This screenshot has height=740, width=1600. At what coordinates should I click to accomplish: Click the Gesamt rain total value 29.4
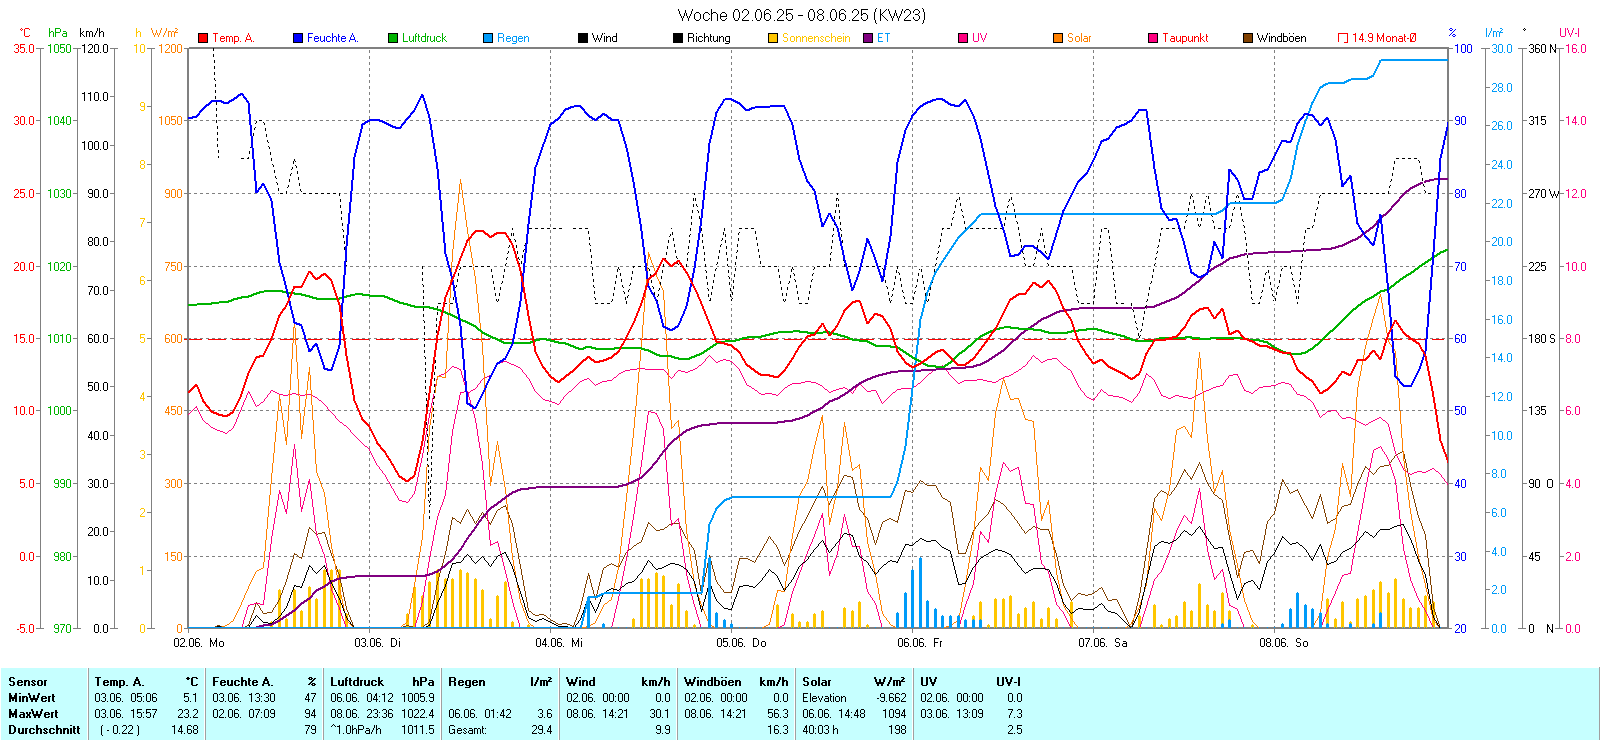[x=541, y=730]
